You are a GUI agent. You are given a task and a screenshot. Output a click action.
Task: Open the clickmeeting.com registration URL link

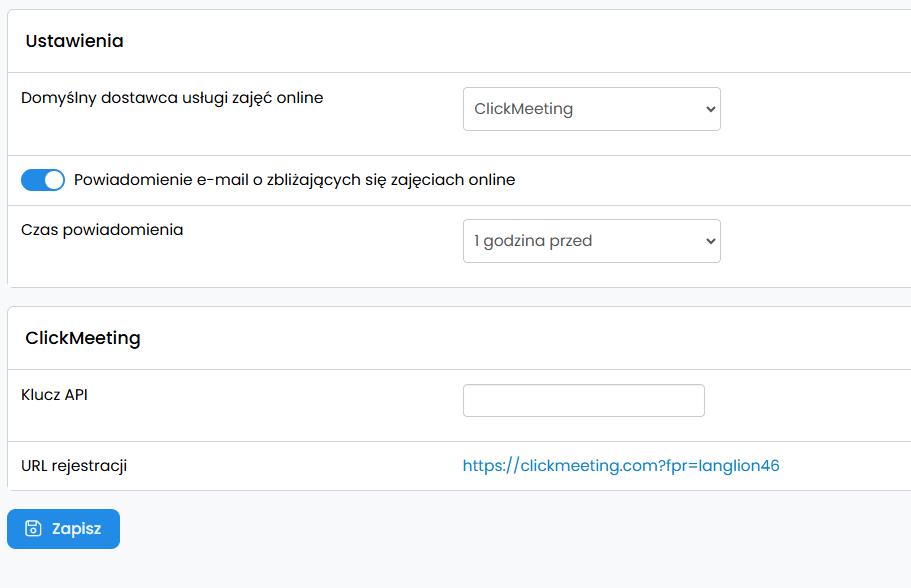[621, 466]
